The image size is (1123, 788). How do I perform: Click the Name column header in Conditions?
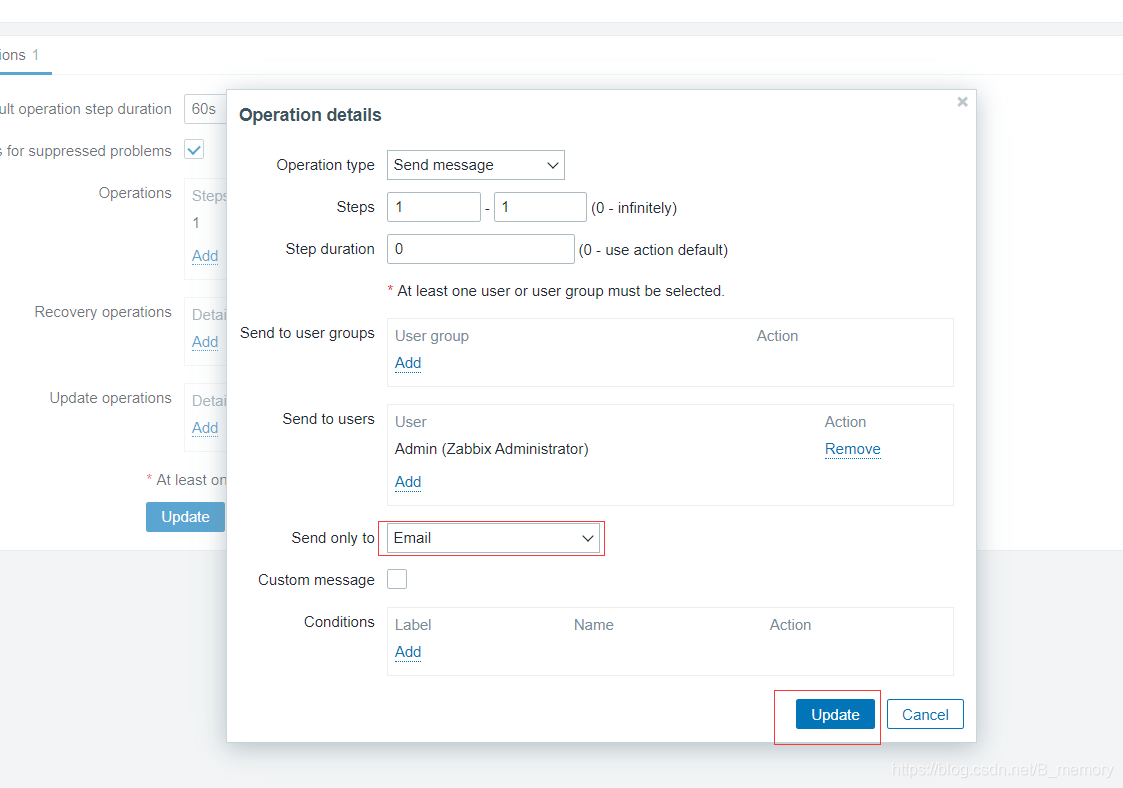pos(594,625)
